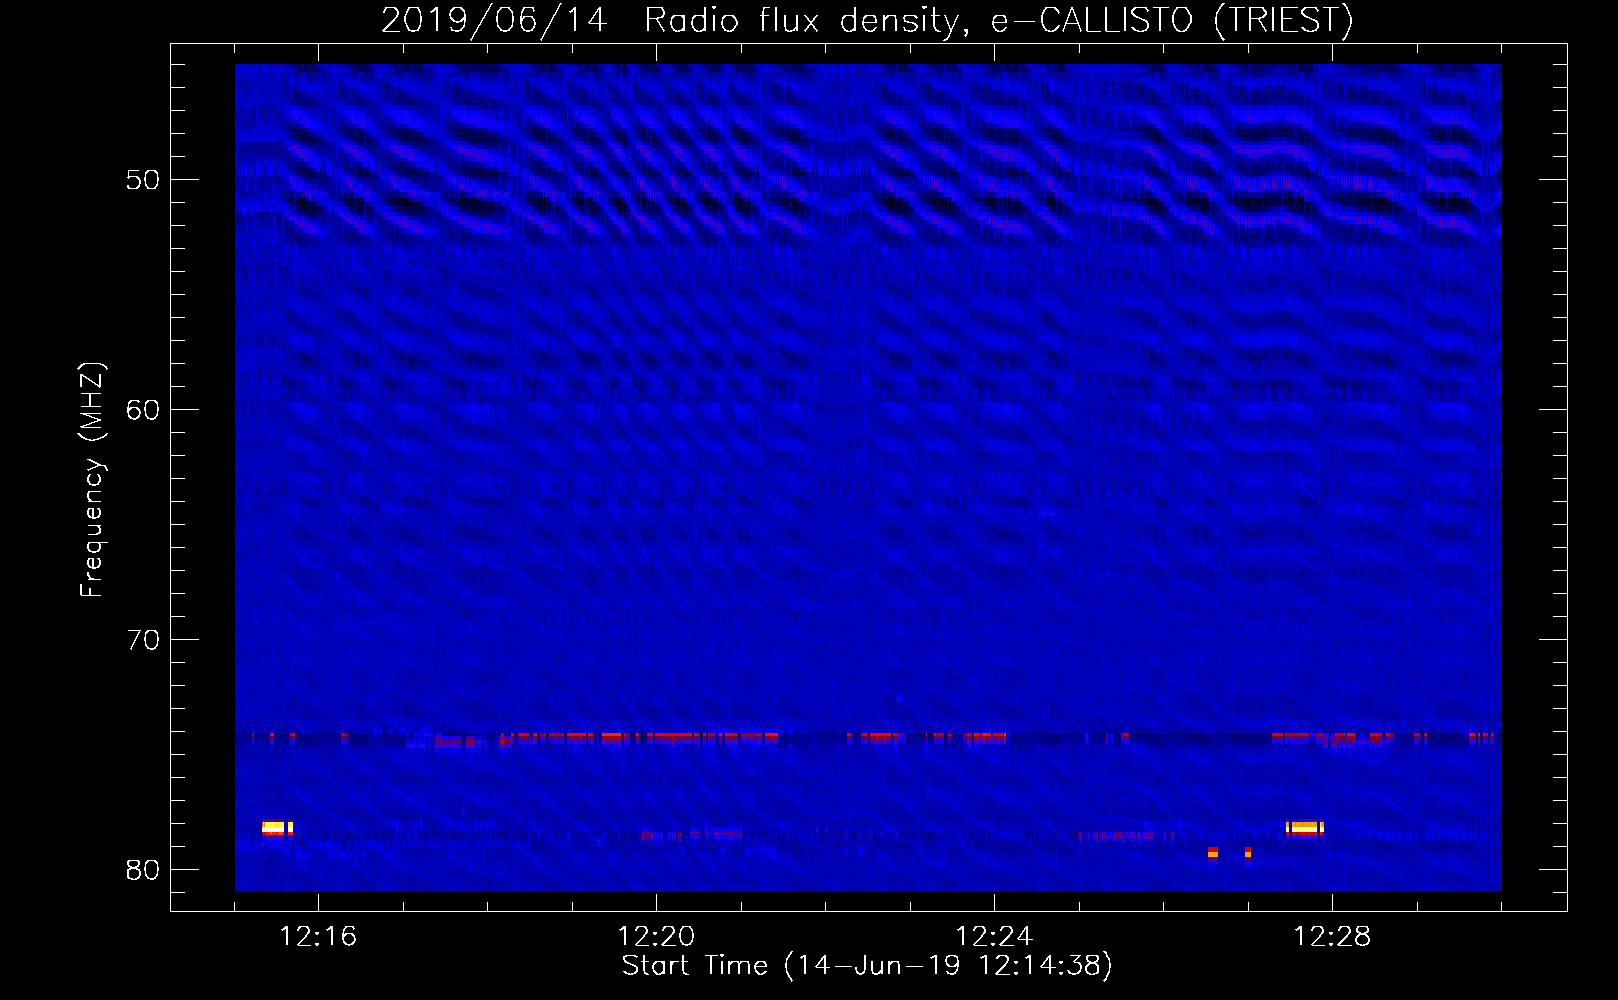The image size is (1618, 1000).
Task: Click the 12:28 time tick label
Action: pyautogui.click(x=1332, y=937)
